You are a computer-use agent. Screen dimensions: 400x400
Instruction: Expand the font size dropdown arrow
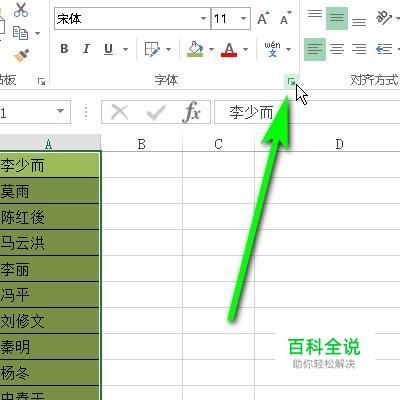[x=244, y=19]
